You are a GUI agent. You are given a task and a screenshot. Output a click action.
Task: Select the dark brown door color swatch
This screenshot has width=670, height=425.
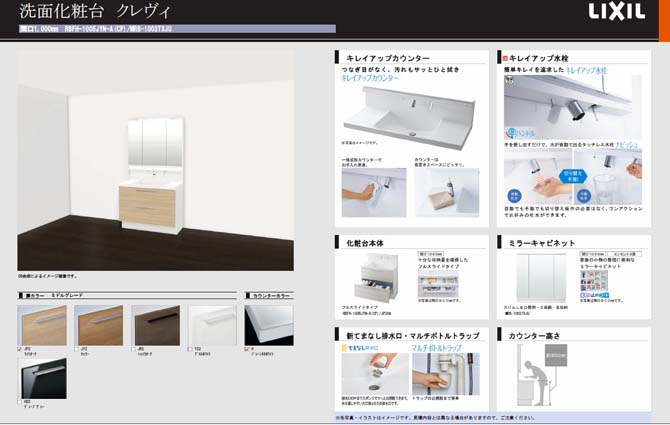tap(156, 325)
